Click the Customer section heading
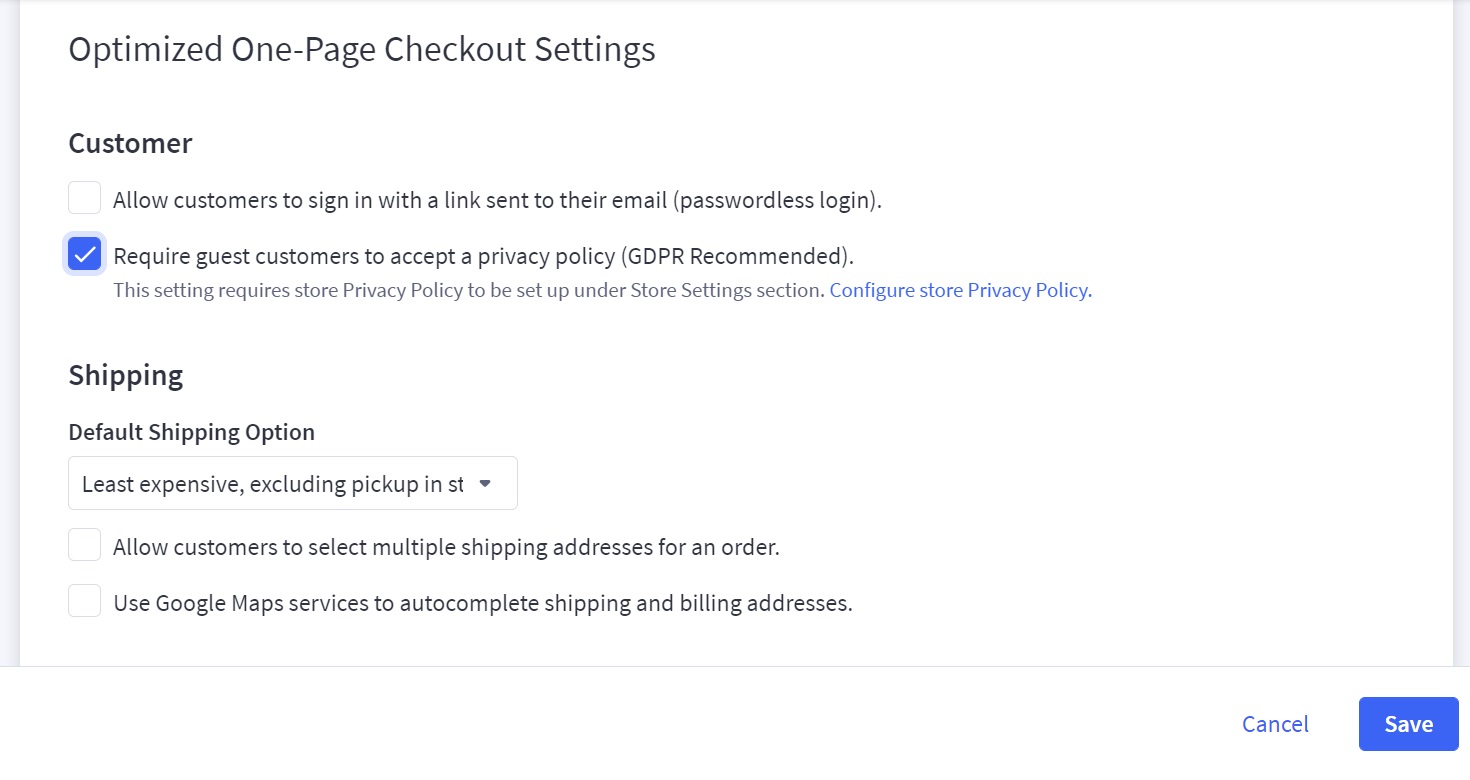This screenshot has height=780, width=1470. [x=130, y=143]
